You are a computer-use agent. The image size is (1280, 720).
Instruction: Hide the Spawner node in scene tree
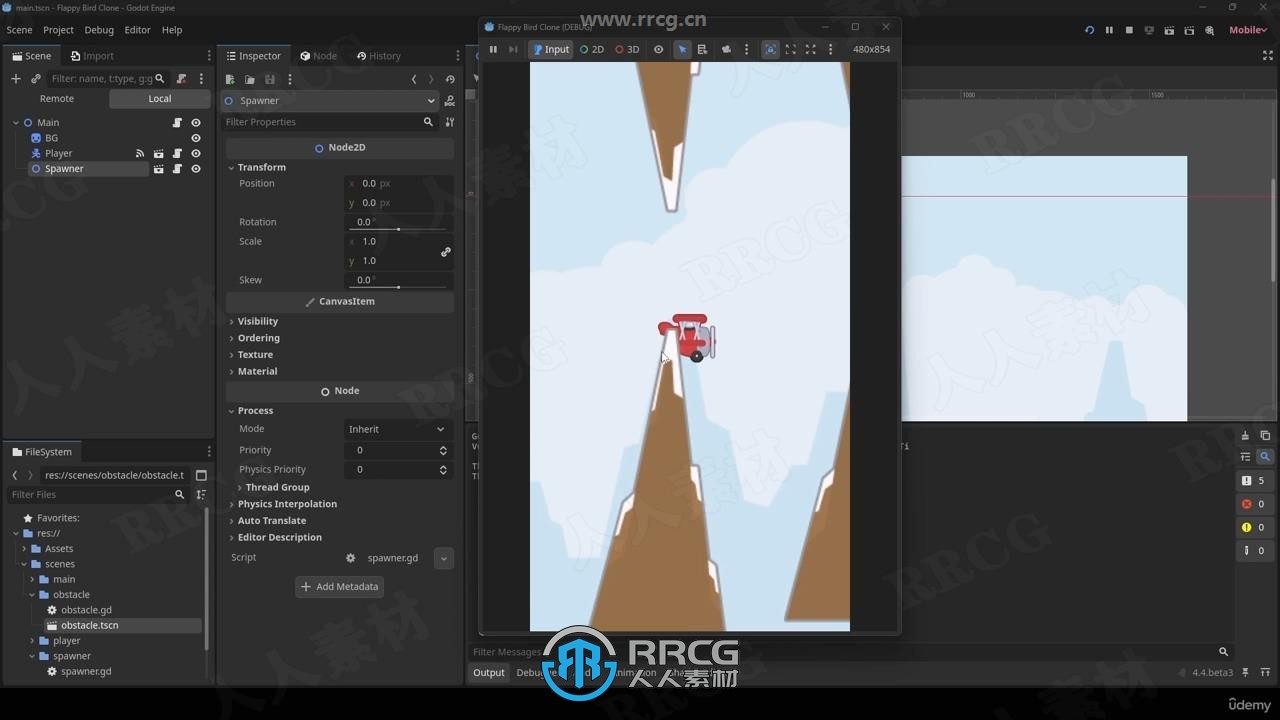click(196, 169)
